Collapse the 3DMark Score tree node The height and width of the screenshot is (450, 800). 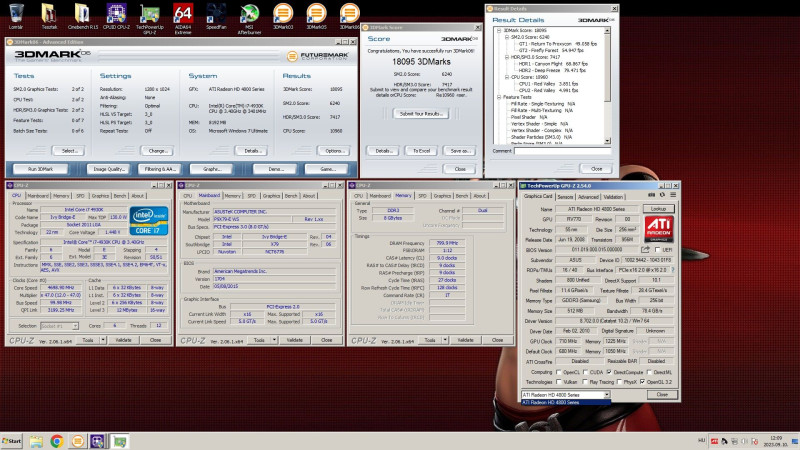499,31
